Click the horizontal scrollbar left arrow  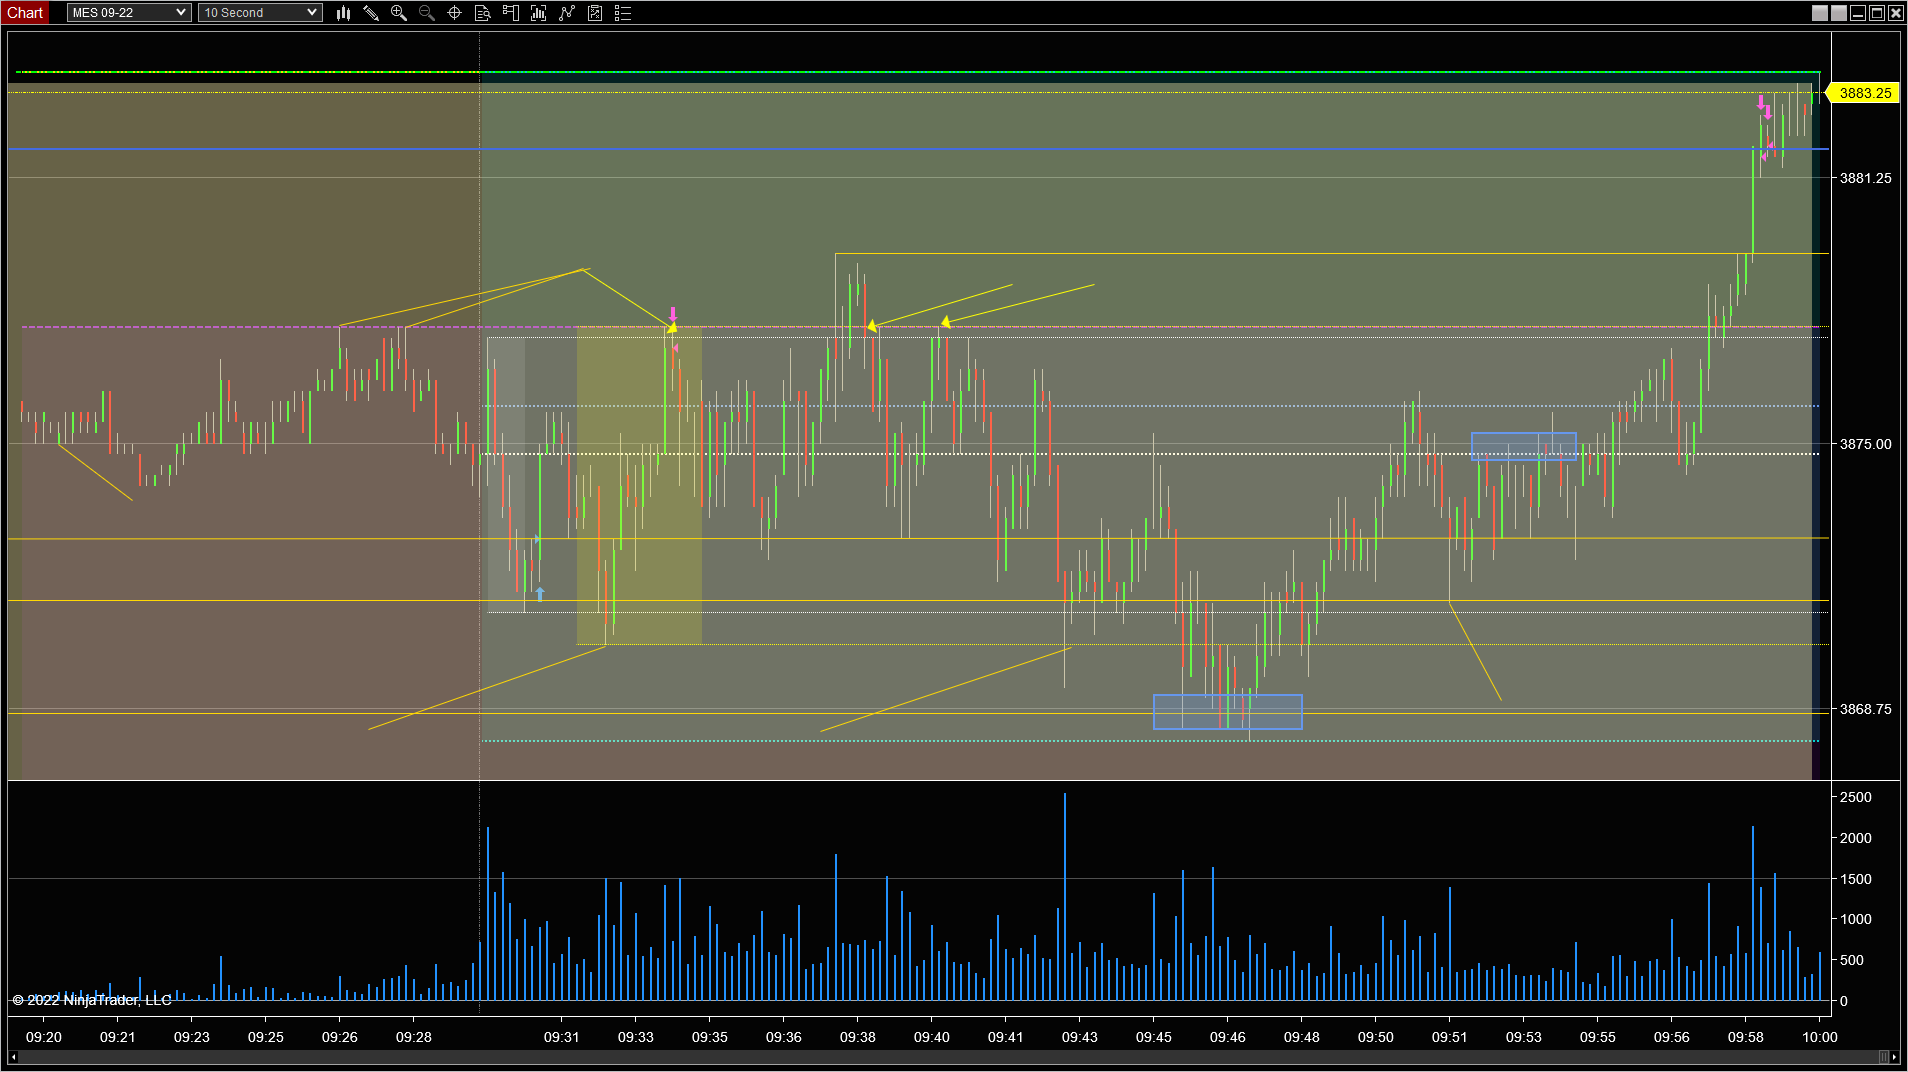tap(14, 1057)
